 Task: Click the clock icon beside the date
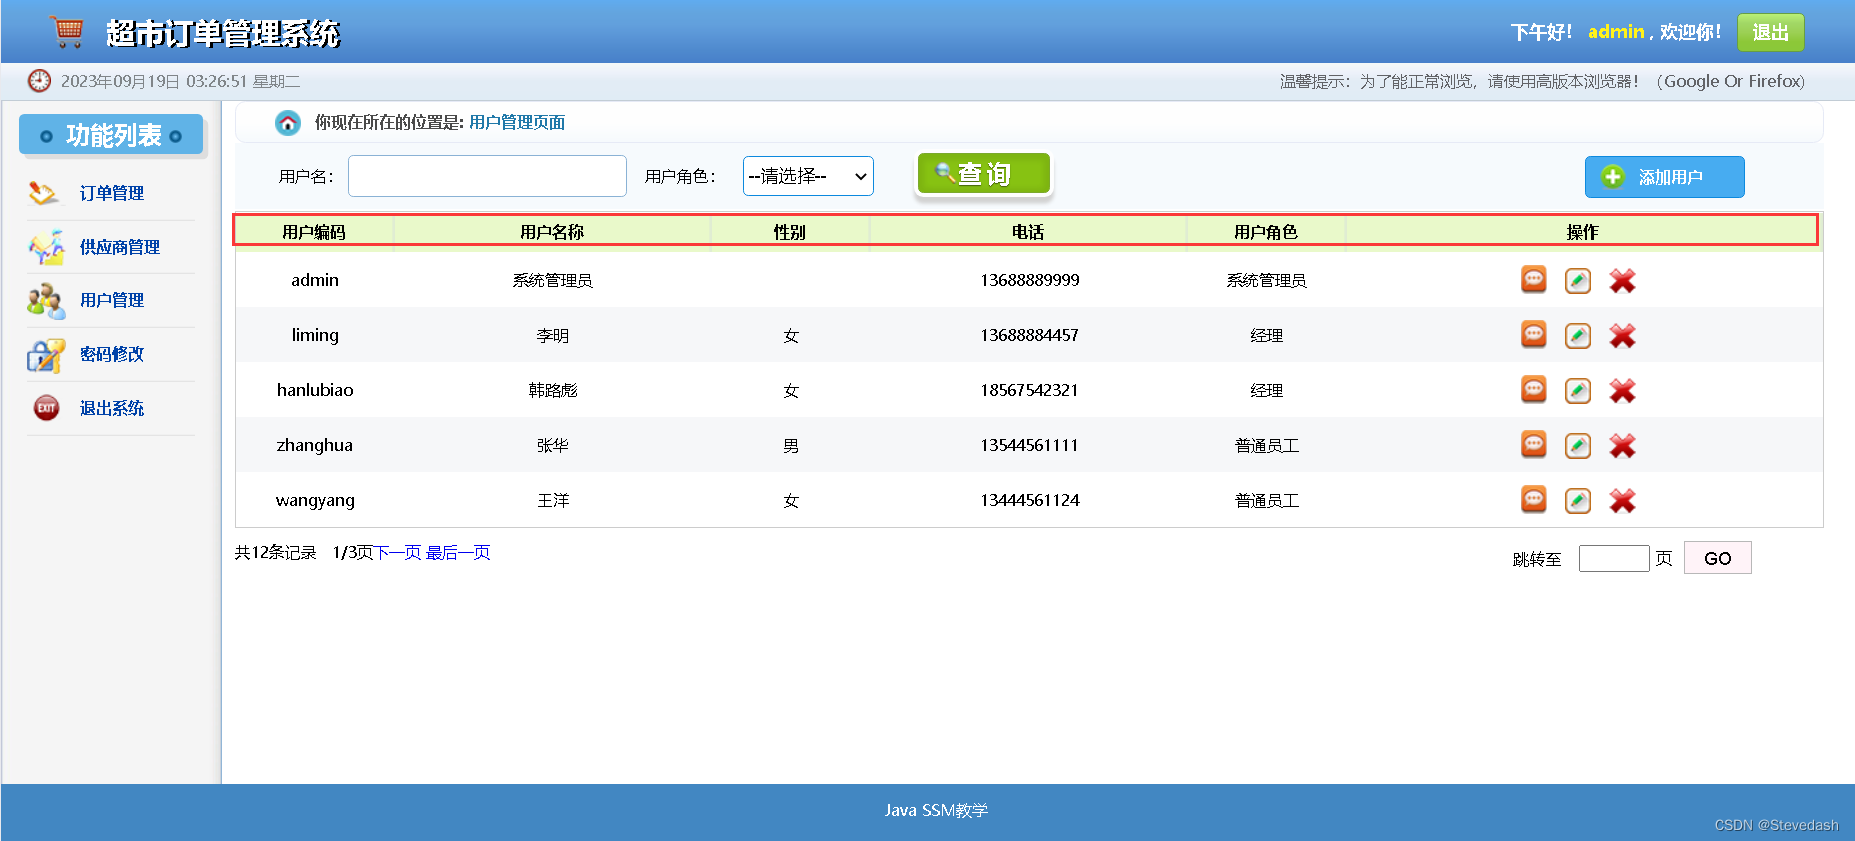tap(39, 81)
